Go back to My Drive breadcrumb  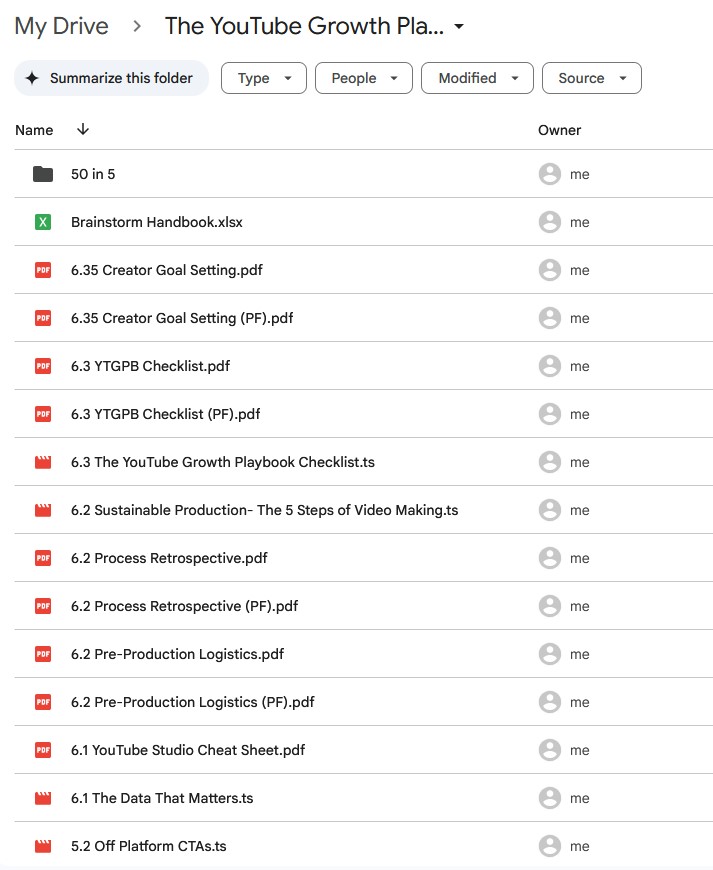(x=61, y=26)
